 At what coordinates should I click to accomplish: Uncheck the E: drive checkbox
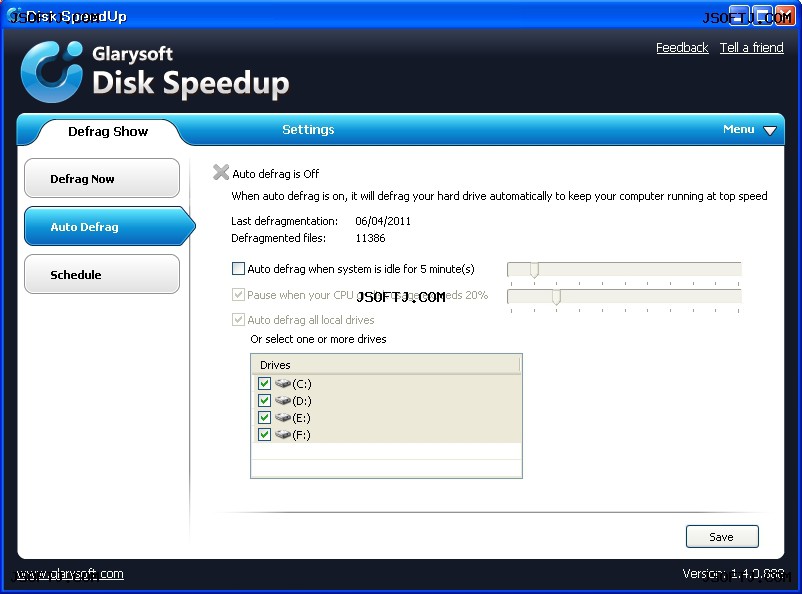264,417
